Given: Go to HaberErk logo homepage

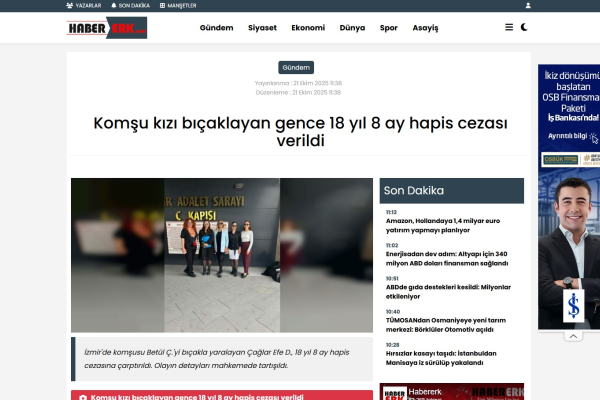Looking at the screenshot, I should pos(107,28).
